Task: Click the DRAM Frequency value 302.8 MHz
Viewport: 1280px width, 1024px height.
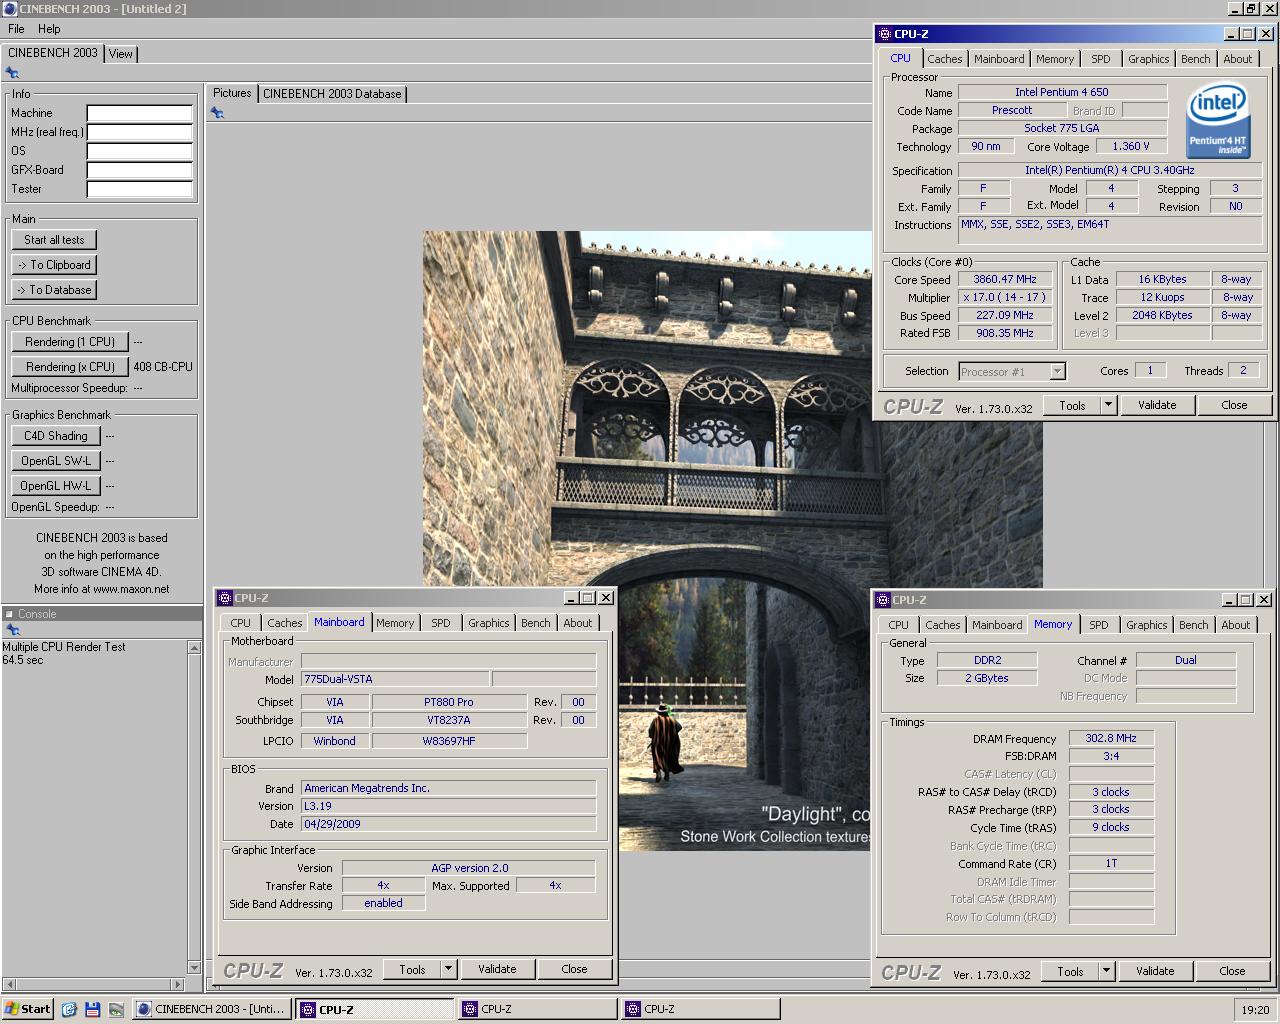Action: [1111, 738]
